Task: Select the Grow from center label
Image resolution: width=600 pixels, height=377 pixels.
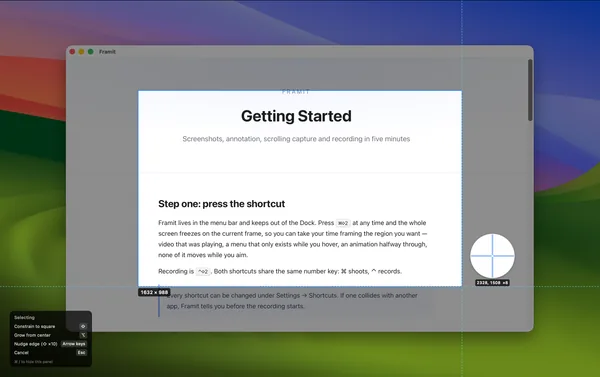Action: [32, 335]
